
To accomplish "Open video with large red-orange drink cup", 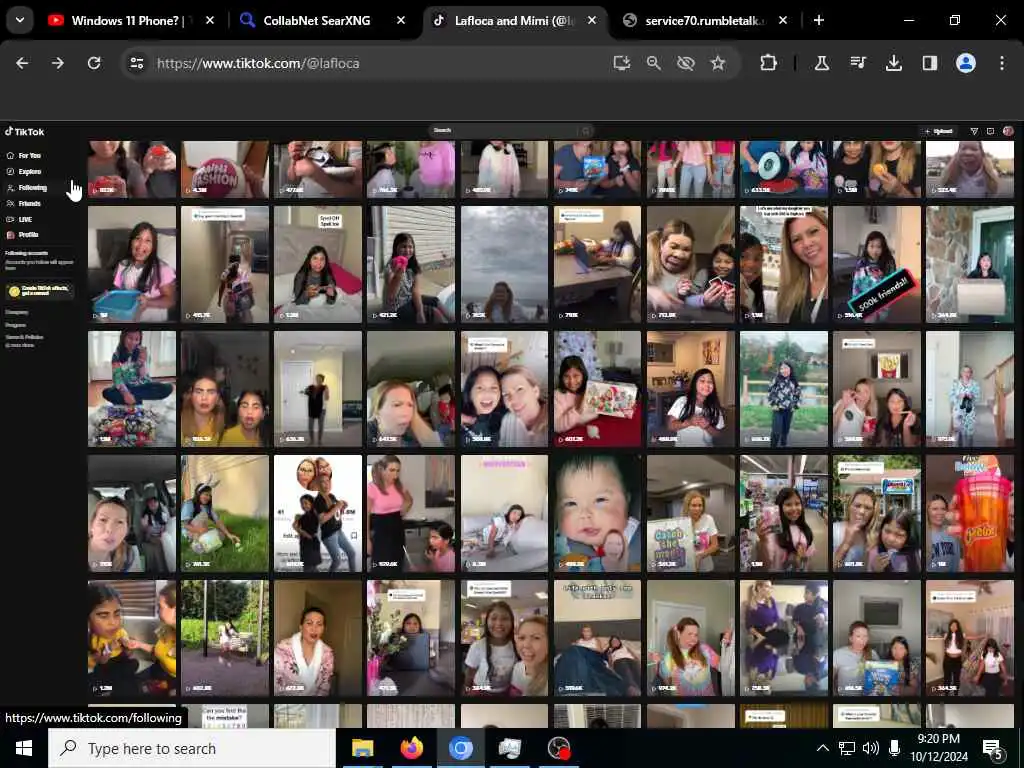I will coord(970,513).
